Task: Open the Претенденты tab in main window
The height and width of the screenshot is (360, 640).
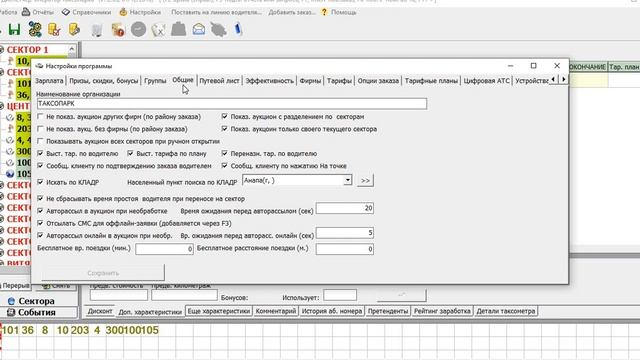Action: 388,311
